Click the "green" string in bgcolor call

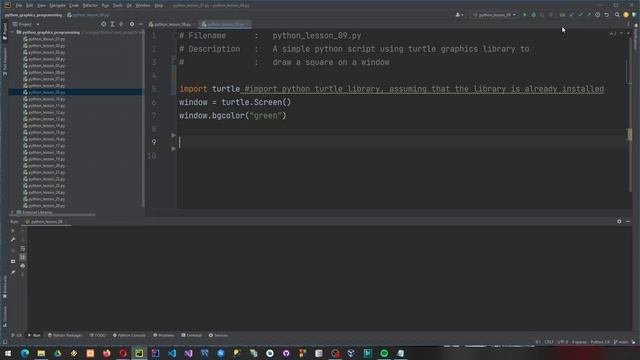pyautogui.click(x=266, y=116)
